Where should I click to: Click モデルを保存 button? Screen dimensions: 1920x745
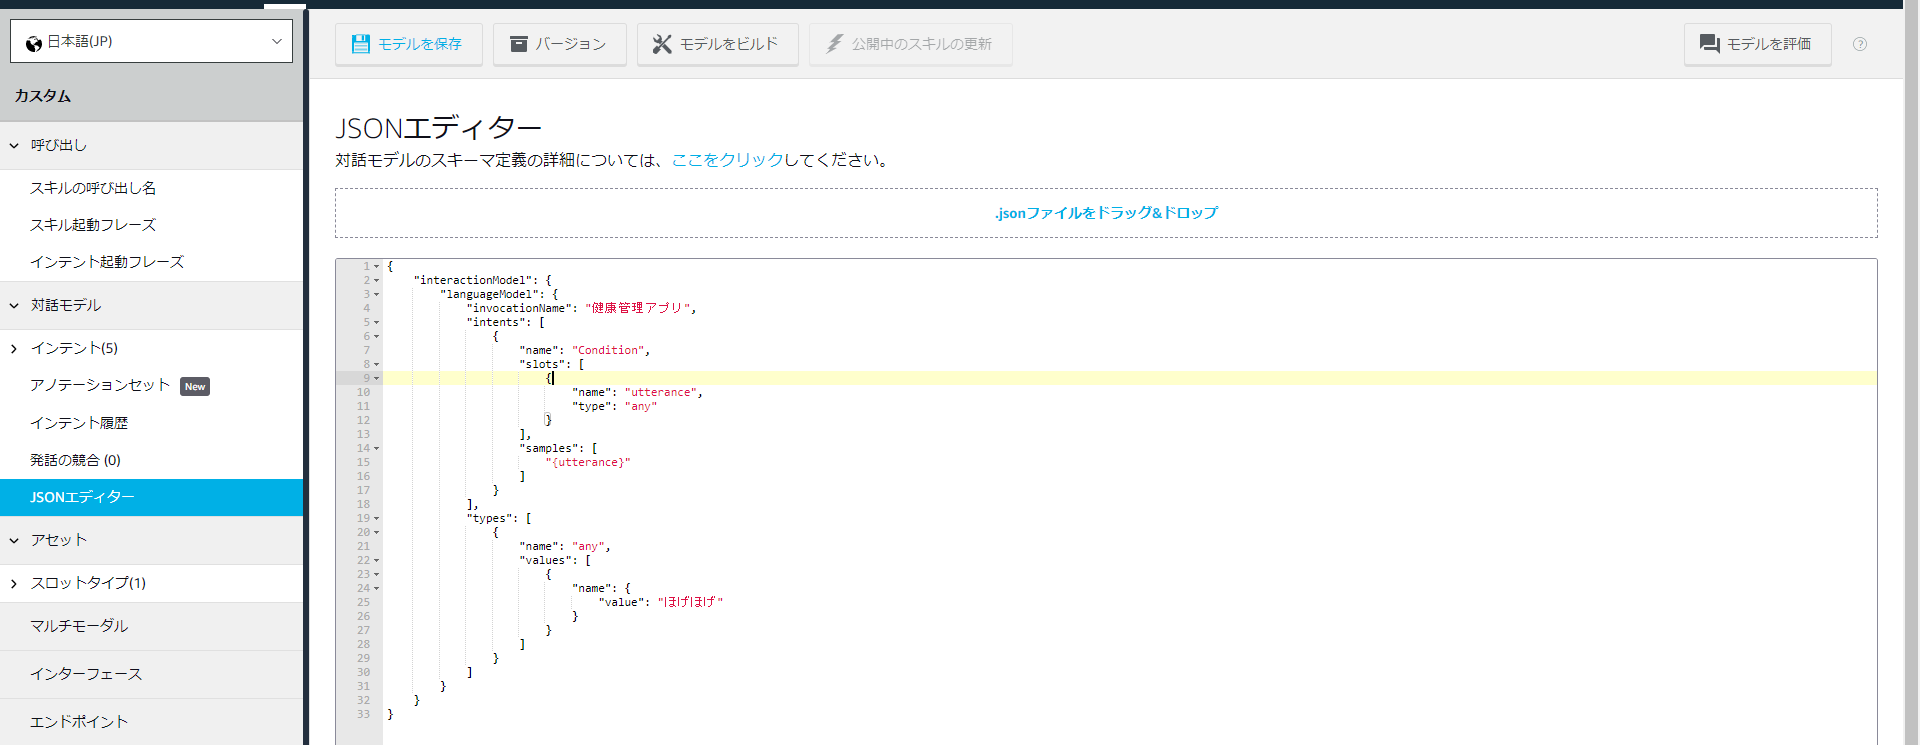pyautogui.click(x=408, y=44)
